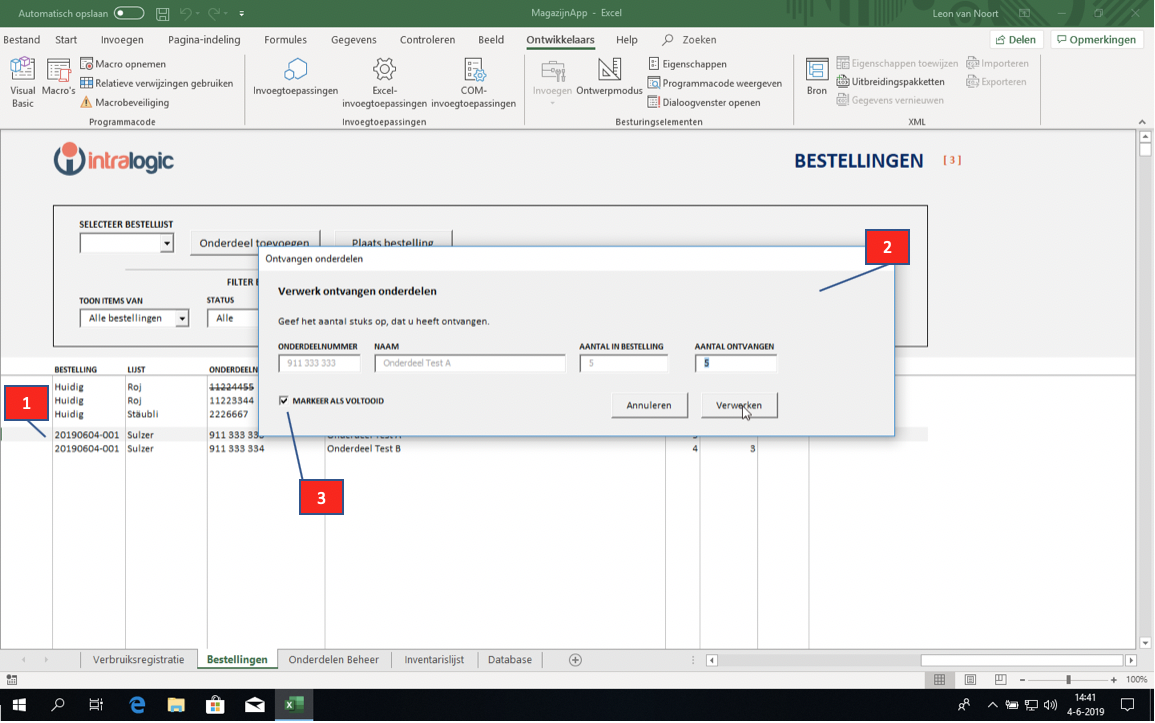Image resolution: width=1155 pixels, height=723 pixels.
Task: Uncheck Markeer als voltooid checkbox
Action: click(284, 401)
